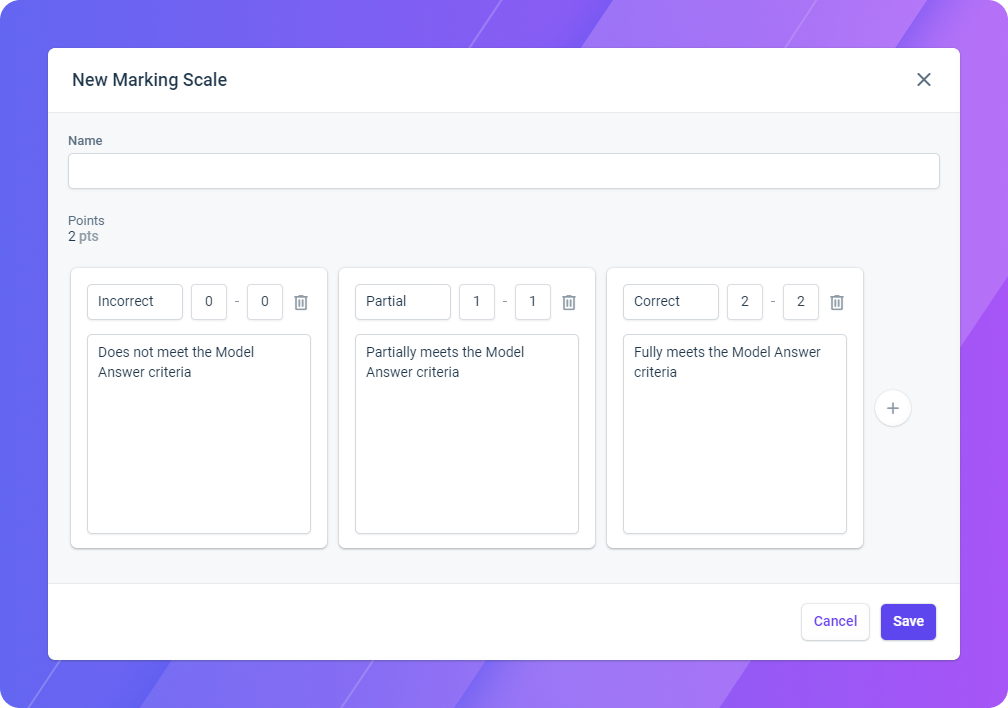
Task: Close the New Marking Scale dialog
Action: 924,80
